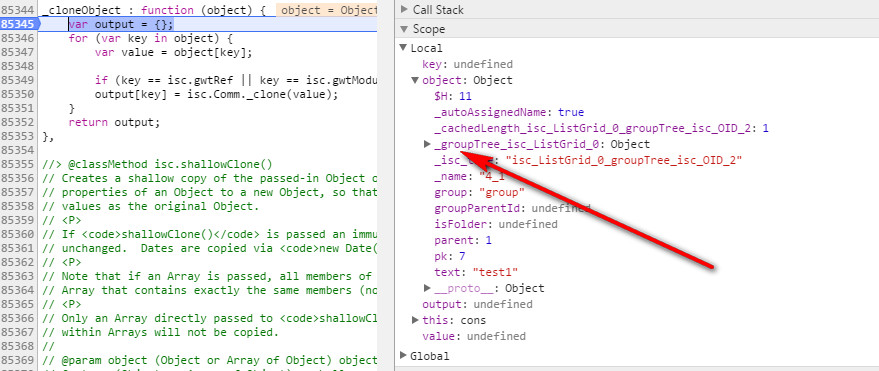Click the inline 'object = Object' value hint

tap(328, 10)
